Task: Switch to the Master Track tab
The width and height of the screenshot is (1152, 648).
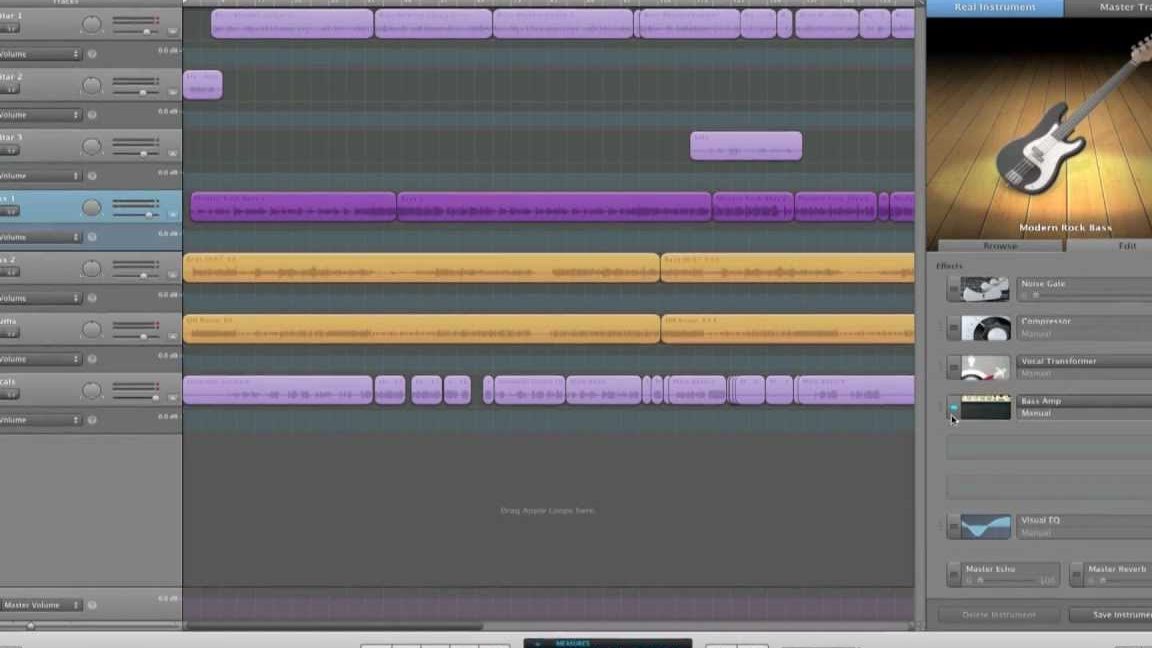Action: pos(1118,7)
